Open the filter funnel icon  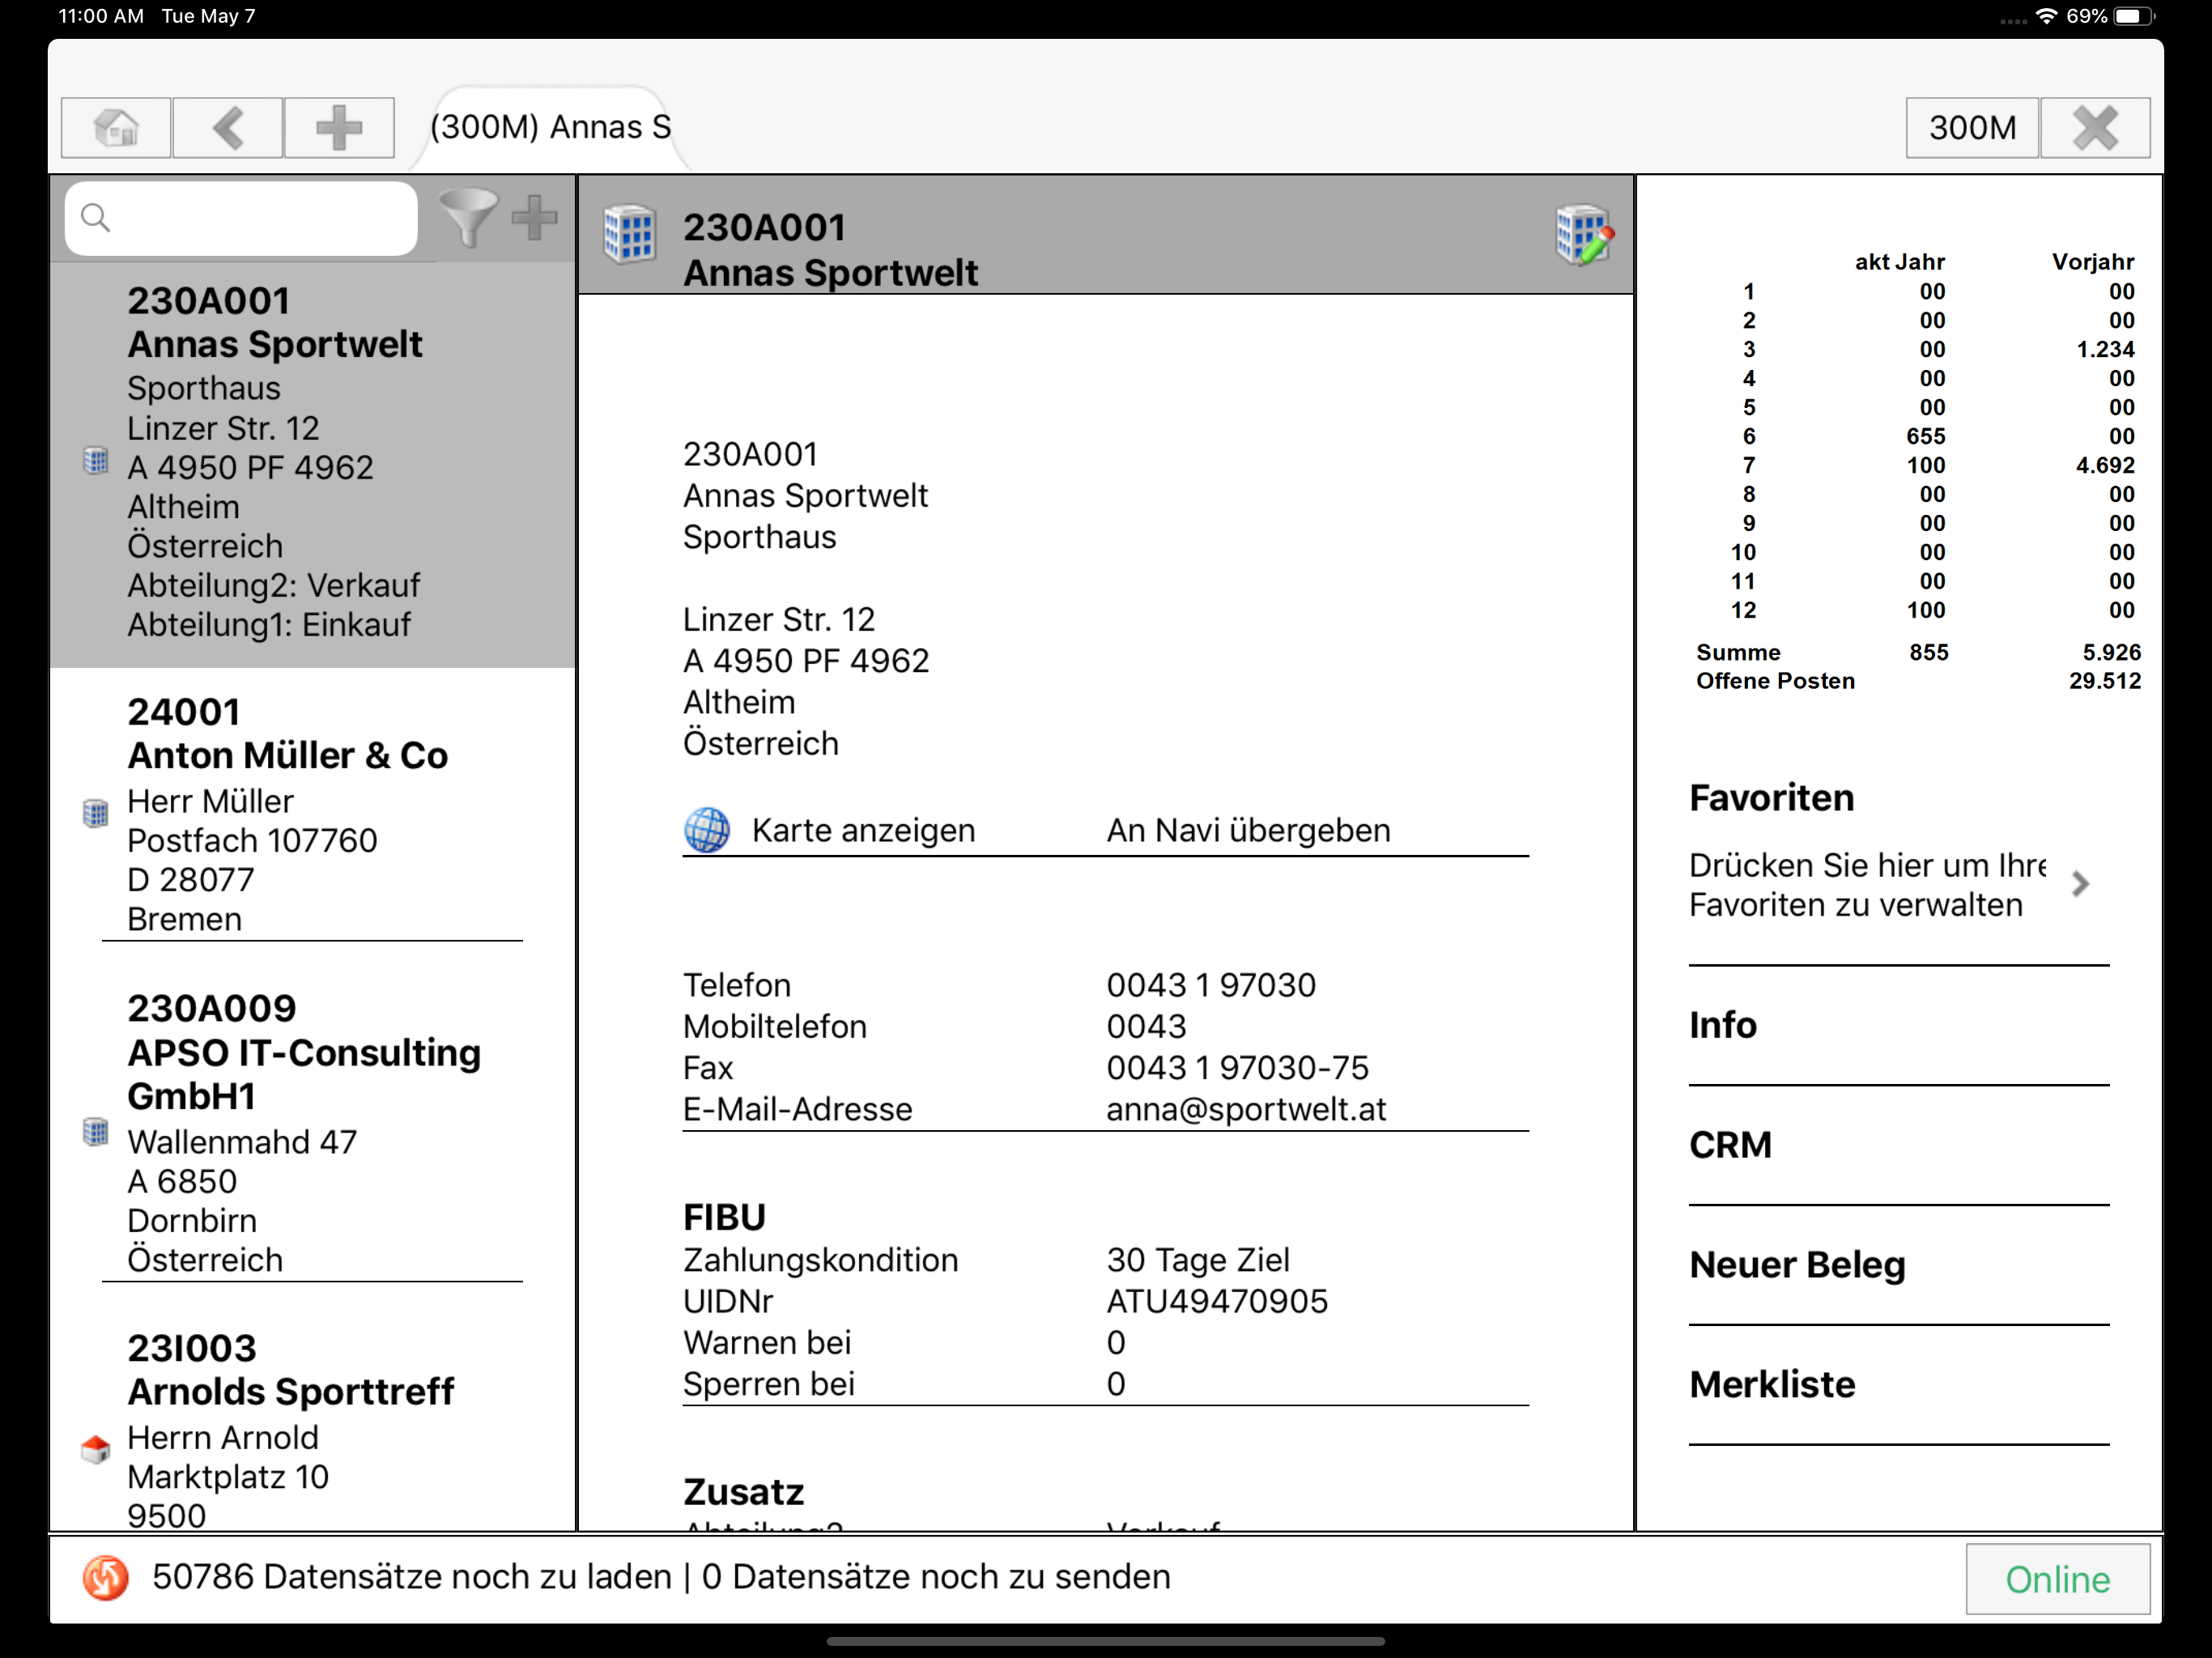(x=467, y=217)
